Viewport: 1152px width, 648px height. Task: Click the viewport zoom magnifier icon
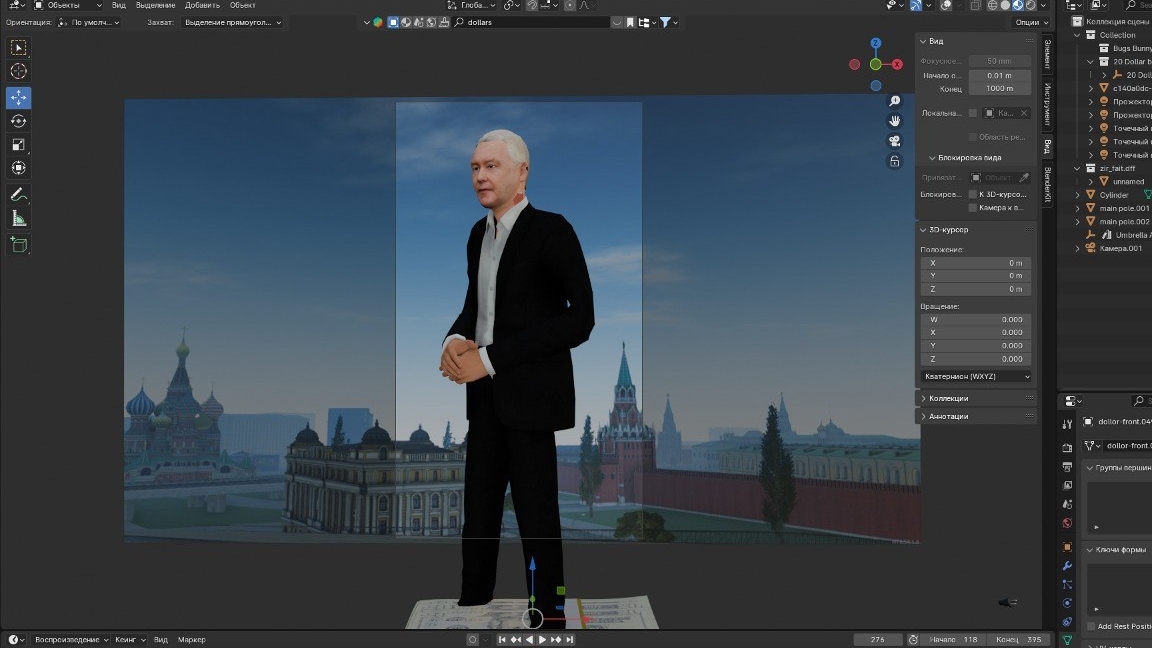[x=894, y=101]
